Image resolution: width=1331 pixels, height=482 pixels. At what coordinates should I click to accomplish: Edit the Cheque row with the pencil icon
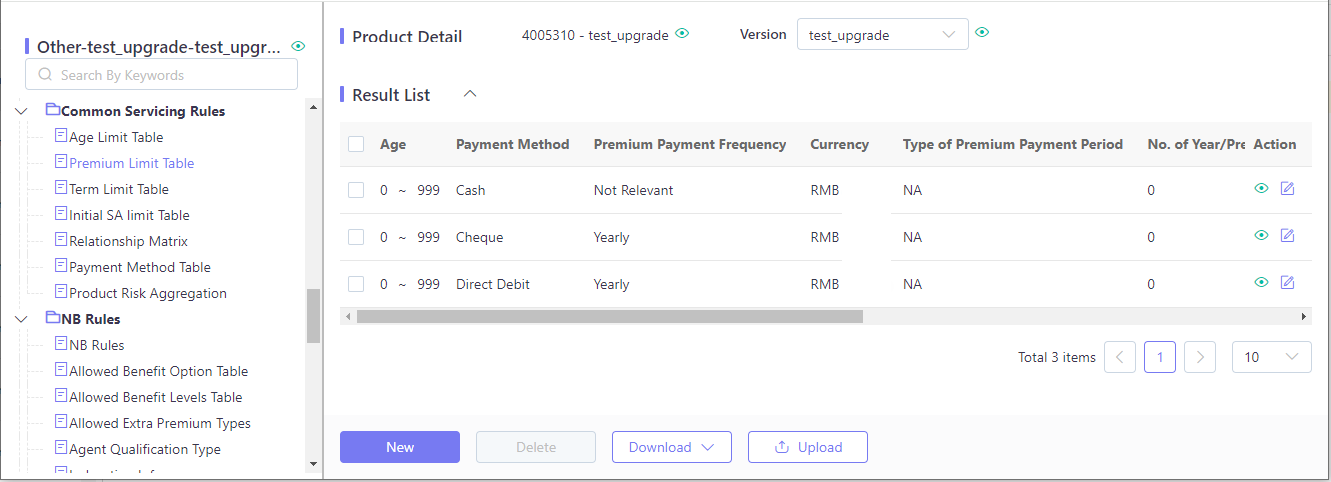click(x=1287, y=235)
